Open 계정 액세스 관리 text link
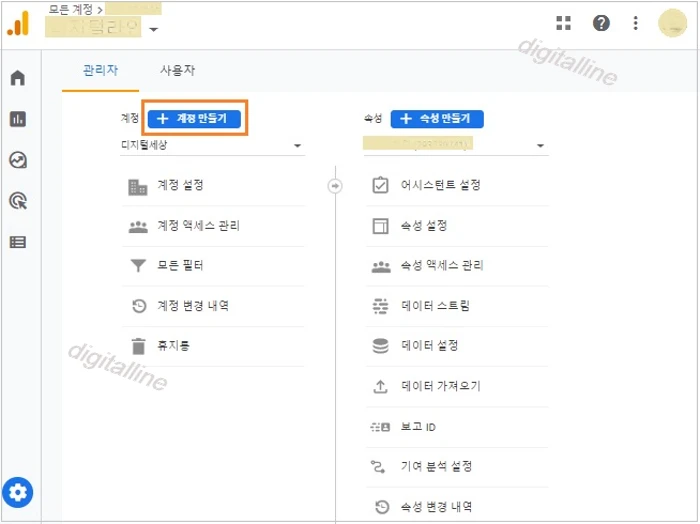 pyautogui.click(x=199, y=225)
